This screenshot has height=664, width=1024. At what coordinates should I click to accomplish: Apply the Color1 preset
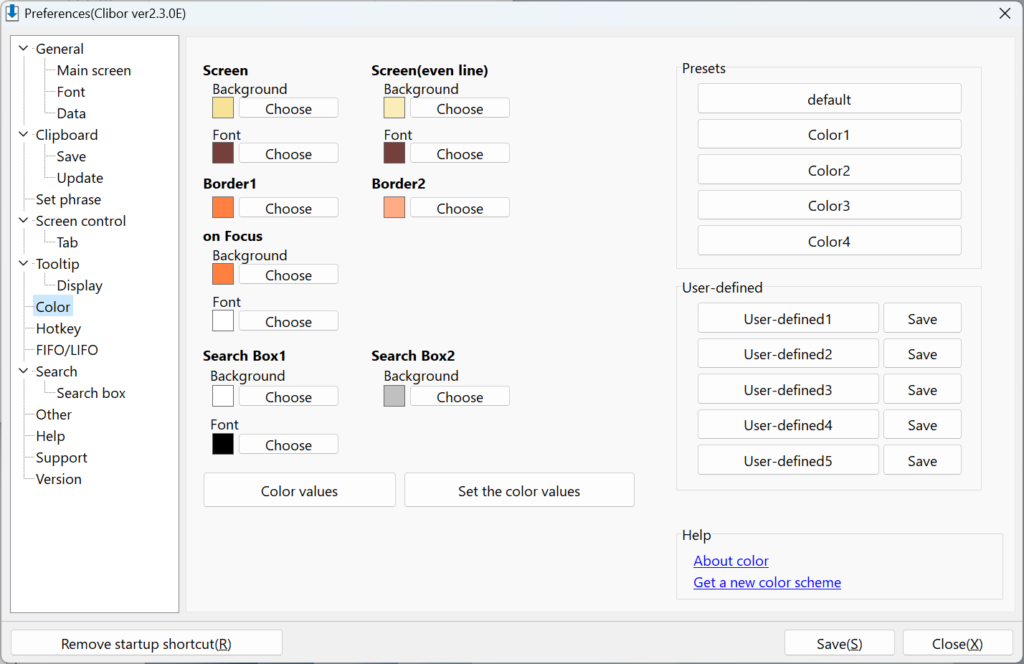pos(829,134)
